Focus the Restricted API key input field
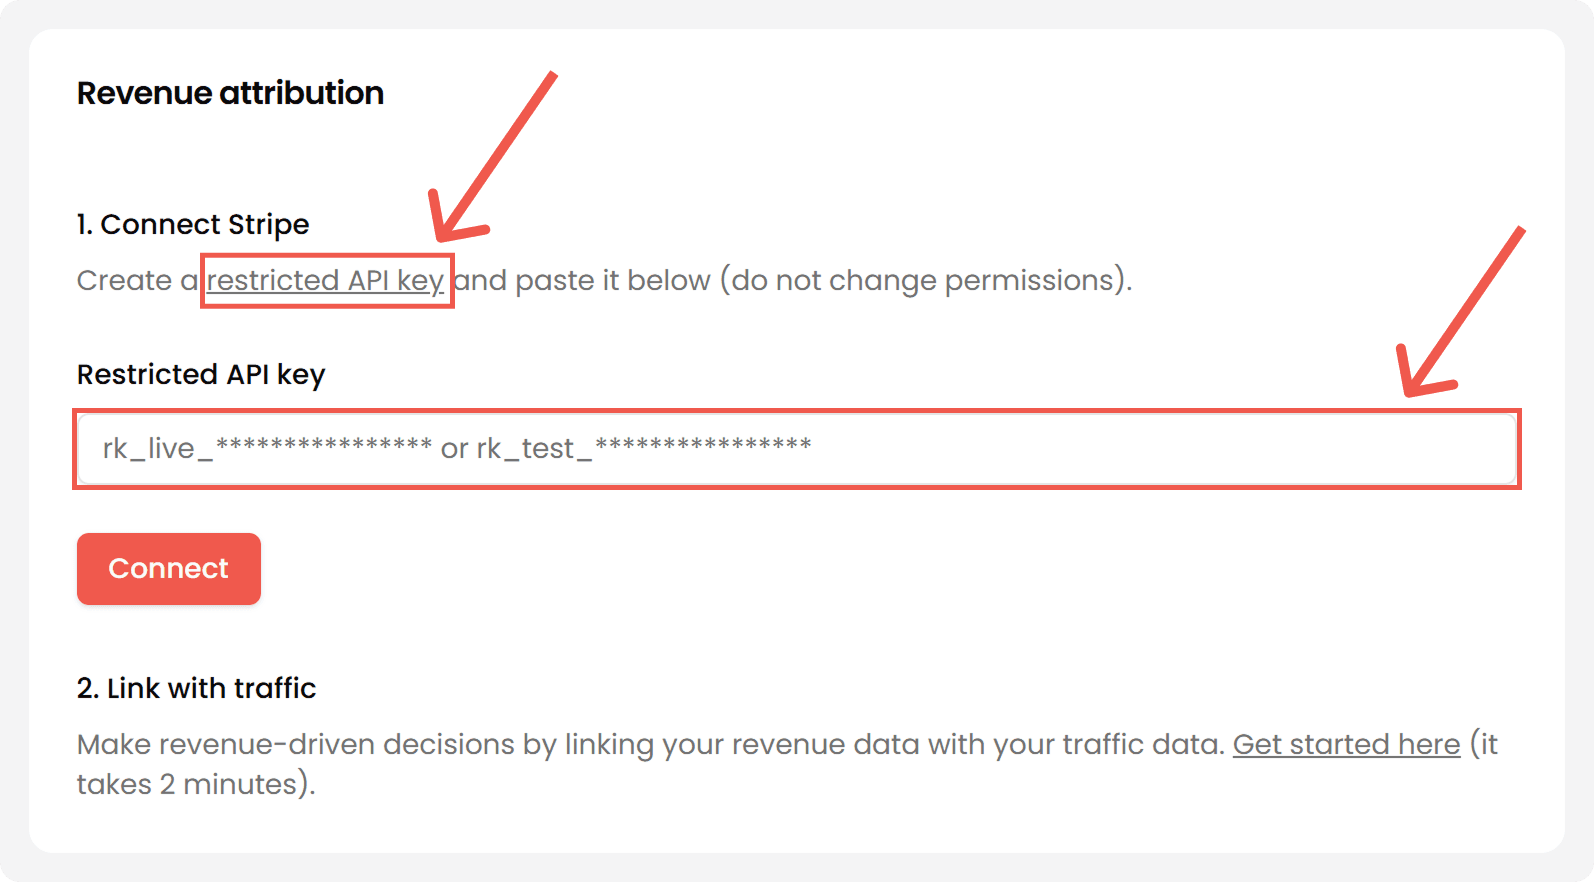Viewport: 1594px width, 882px height. point(796,449)
